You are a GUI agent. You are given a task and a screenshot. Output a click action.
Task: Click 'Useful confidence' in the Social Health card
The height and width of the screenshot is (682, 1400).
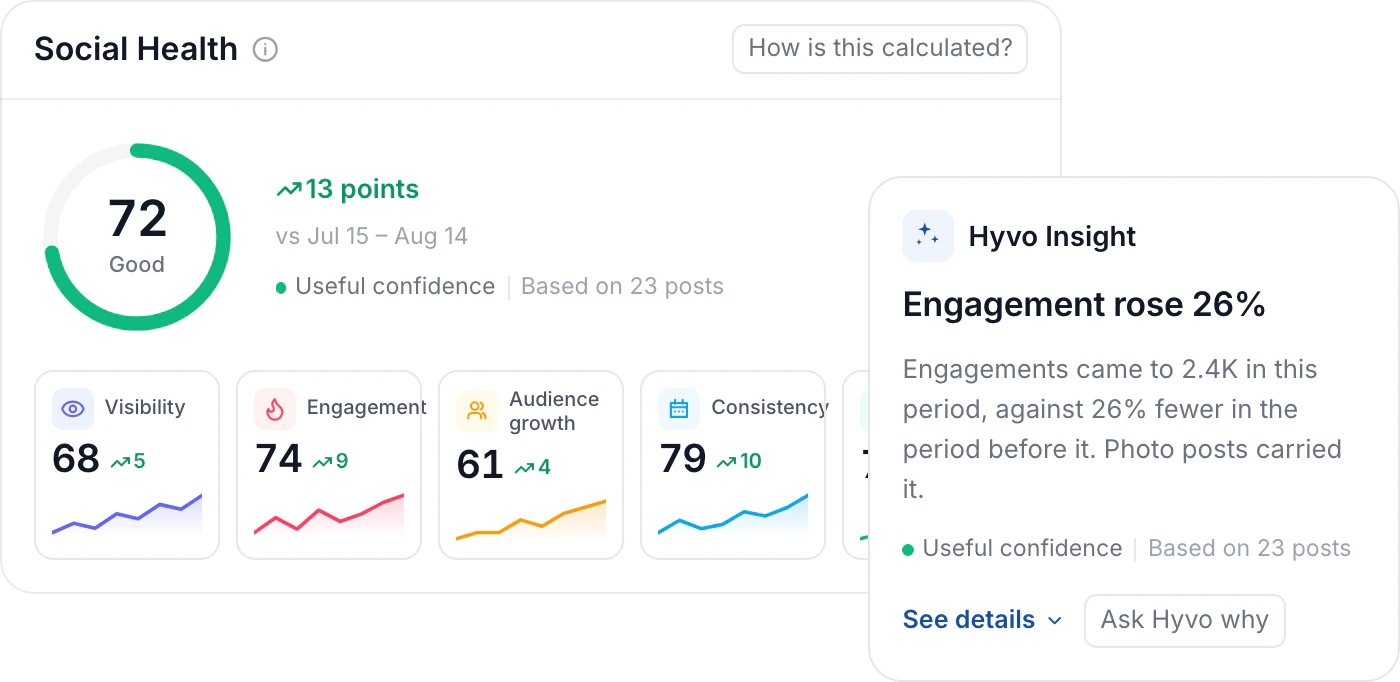pos(395,287)
